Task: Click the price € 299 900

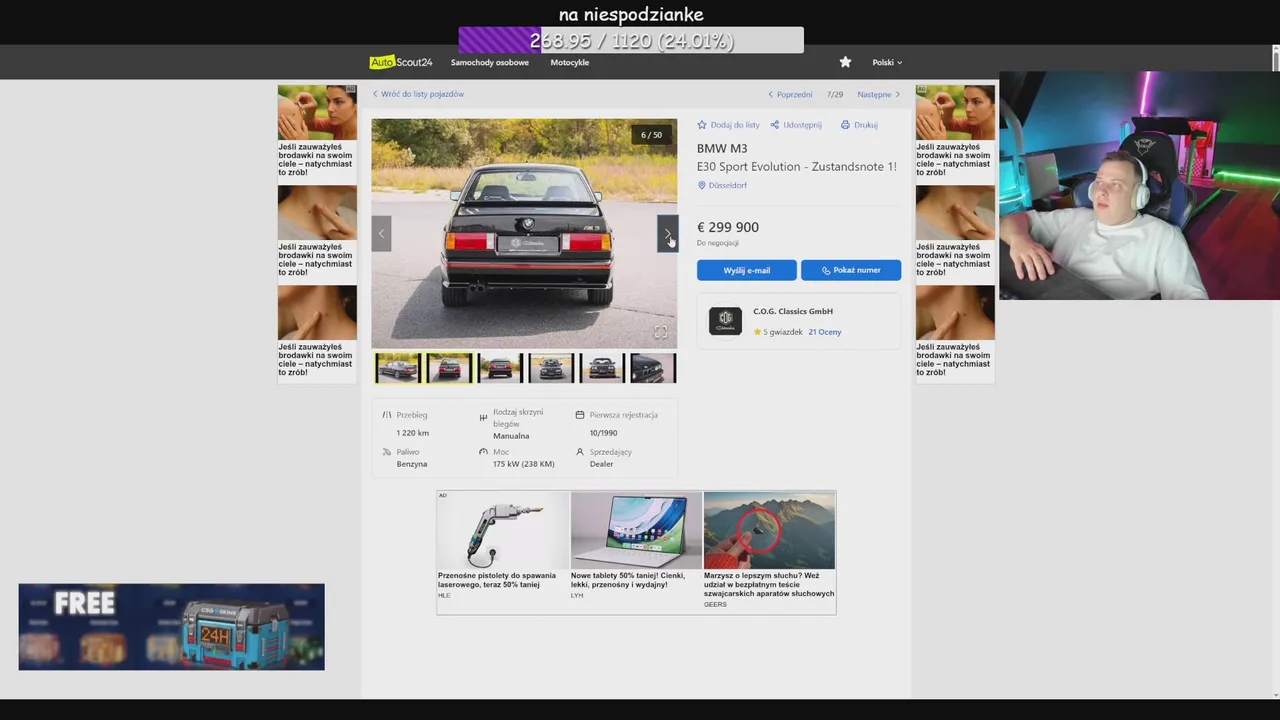Action: (x=728, y=227)
